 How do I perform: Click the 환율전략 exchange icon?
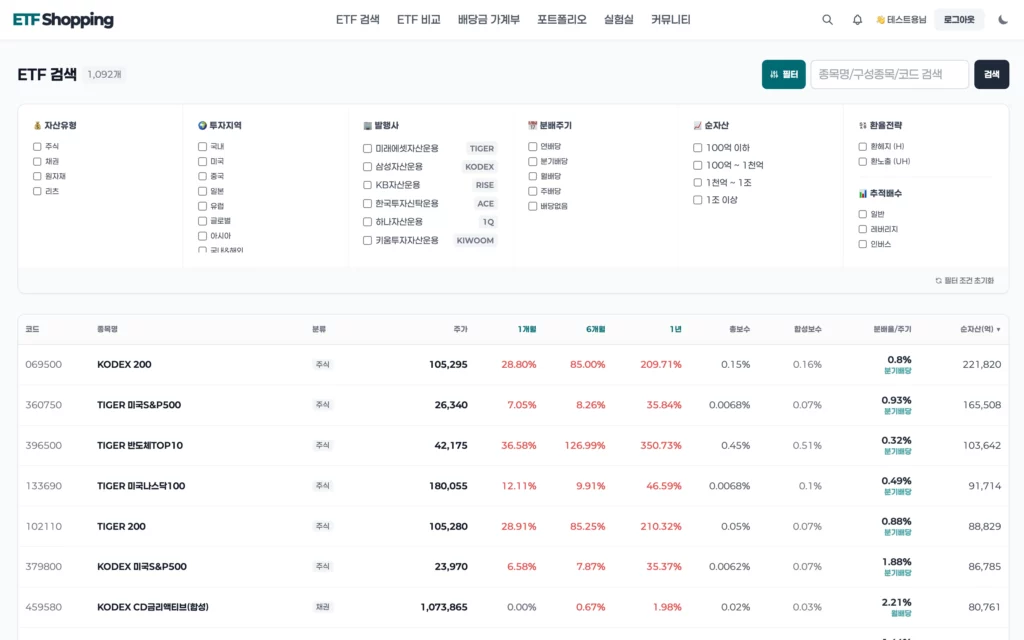click(x=863, y=125)
